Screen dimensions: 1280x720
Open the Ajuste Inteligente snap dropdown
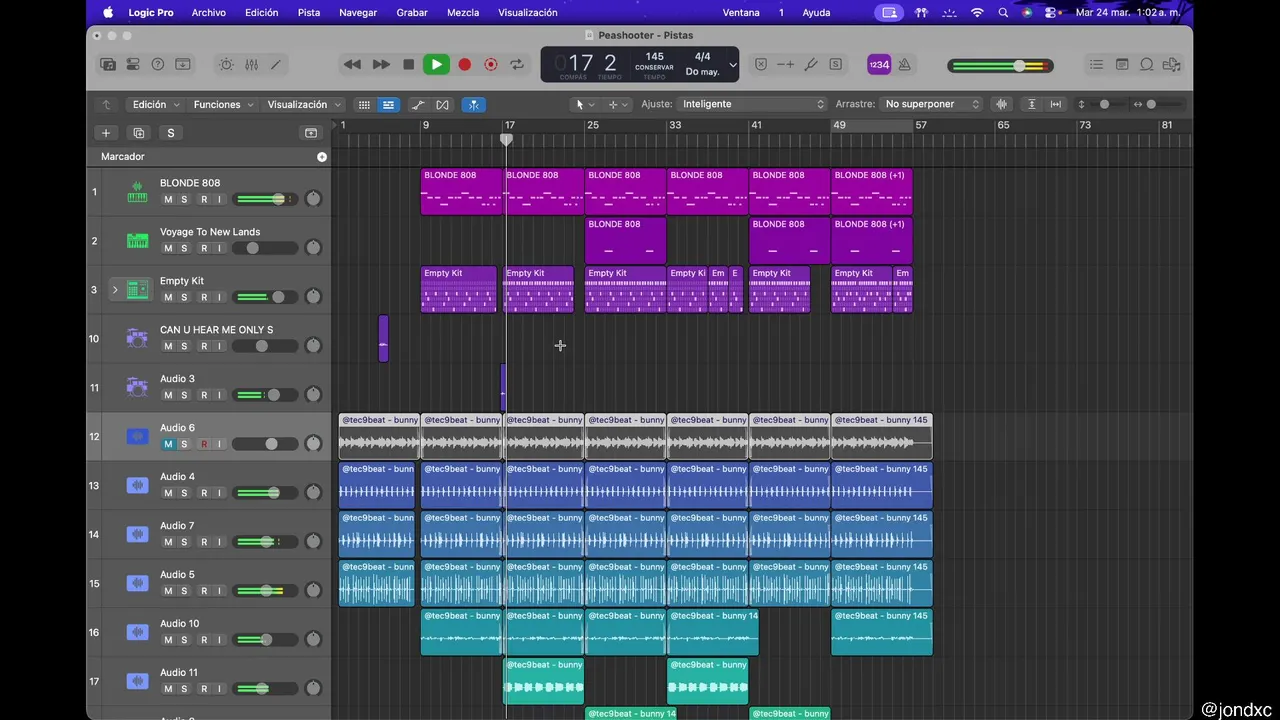[x=753, y=104]
